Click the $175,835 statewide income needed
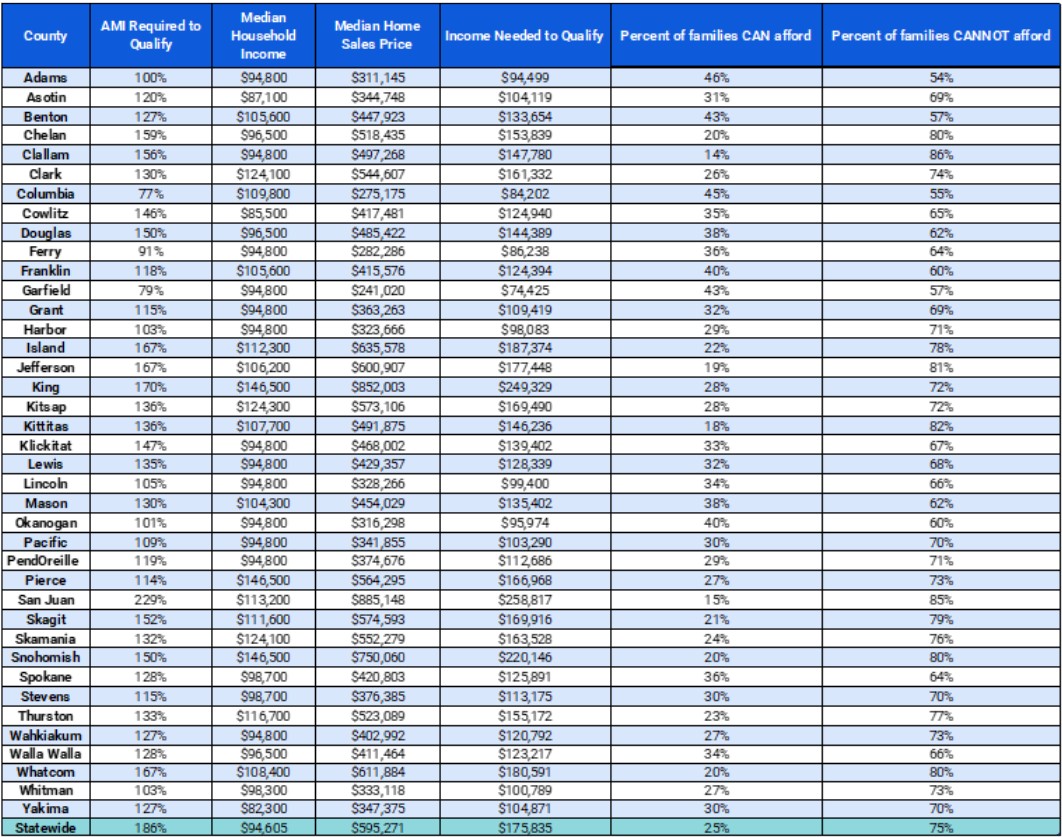The height and width of the screenshot is (837, 1062). [525, 828]
